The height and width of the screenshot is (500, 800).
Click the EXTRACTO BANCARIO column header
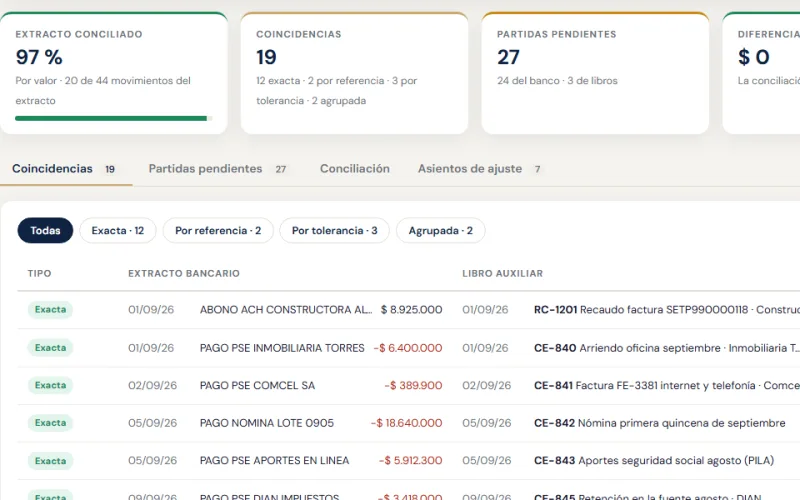click(184, 273)
